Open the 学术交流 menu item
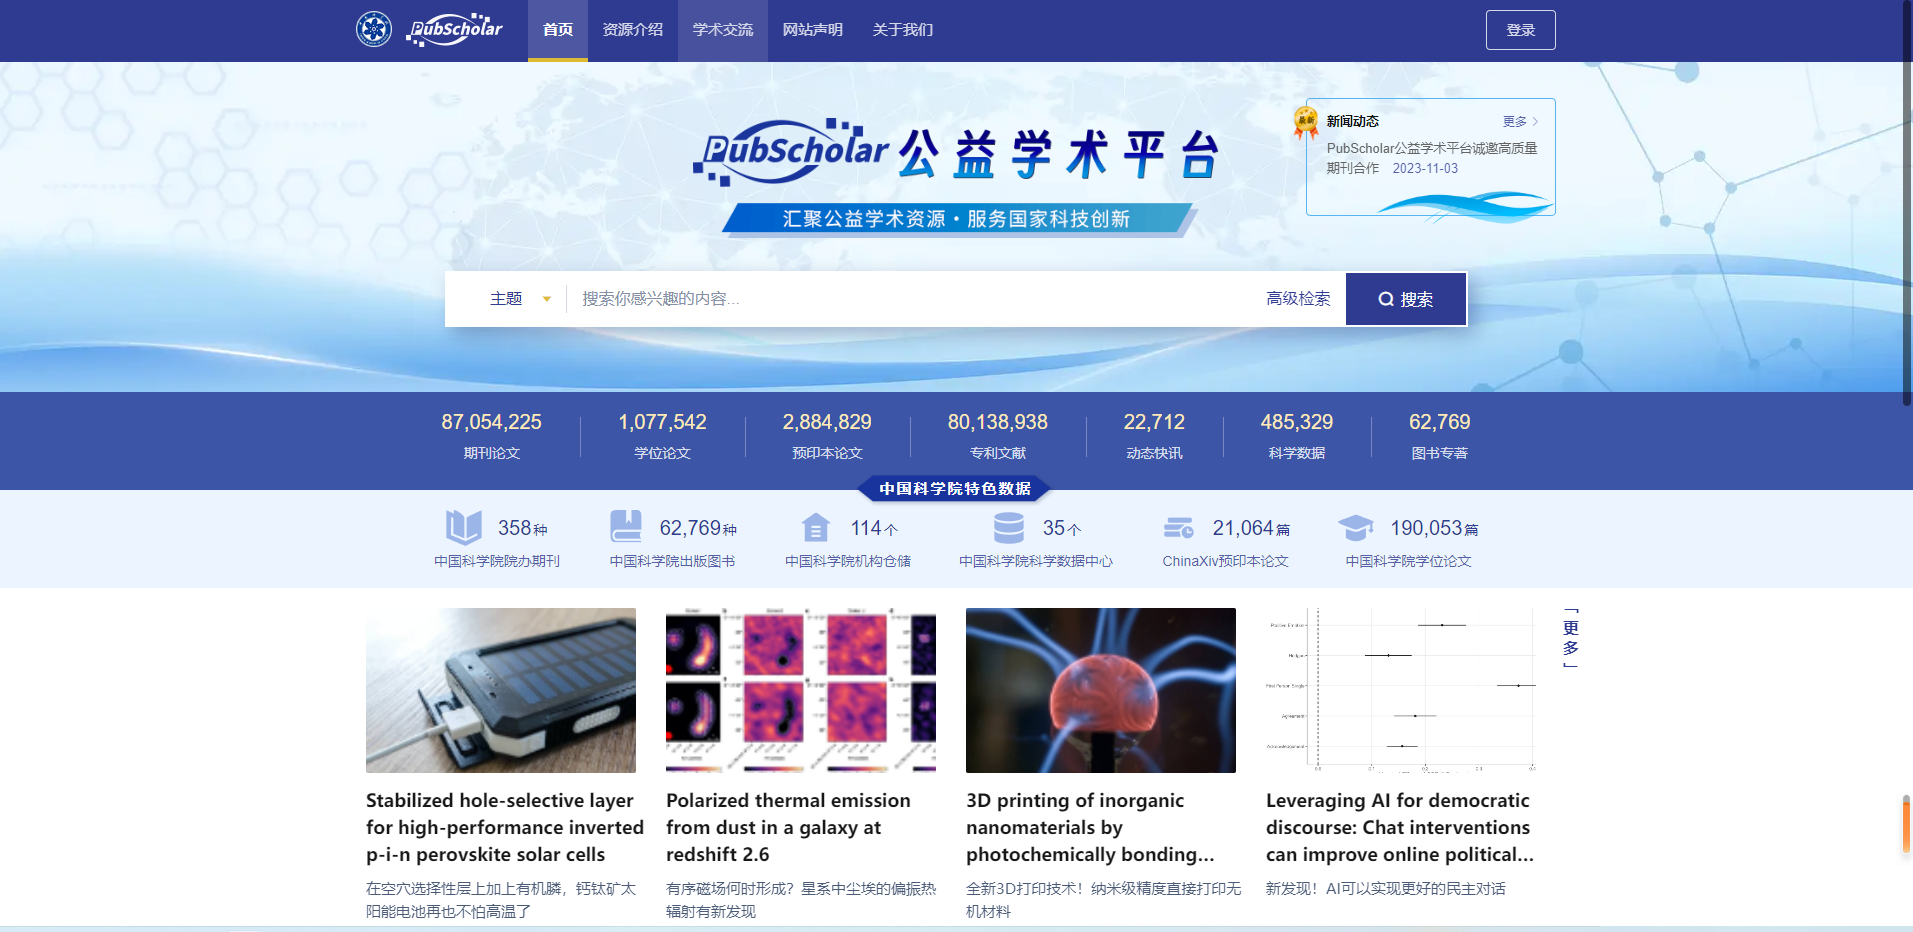Screen dimensions: 1913x932 (x=723, y=30)
